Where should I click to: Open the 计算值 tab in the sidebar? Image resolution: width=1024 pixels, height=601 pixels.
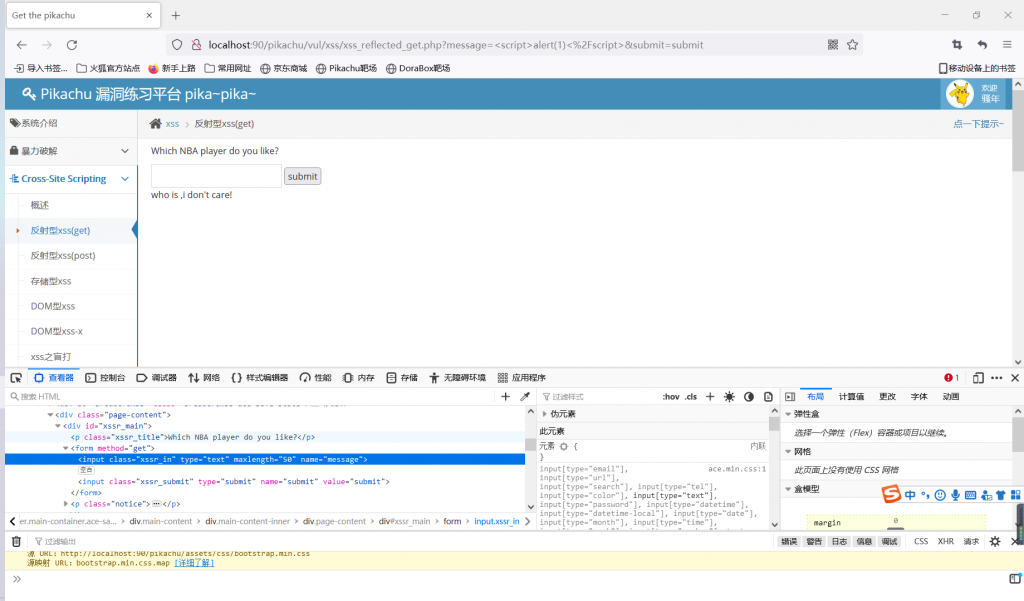tap(853, 397)
